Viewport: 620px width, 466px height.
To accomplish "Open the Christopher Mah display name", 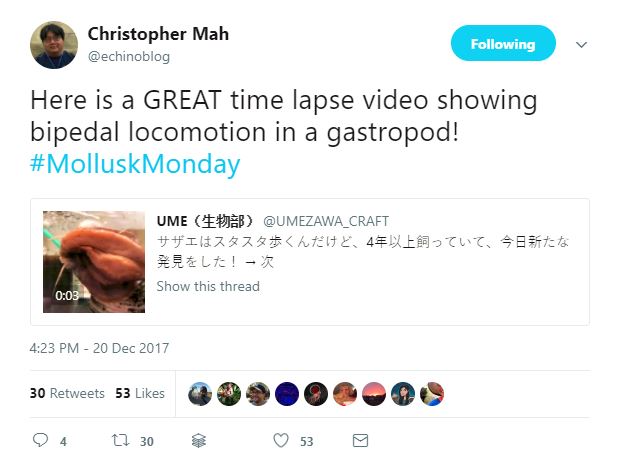I will pyautogui.click(x=158, y=34).
